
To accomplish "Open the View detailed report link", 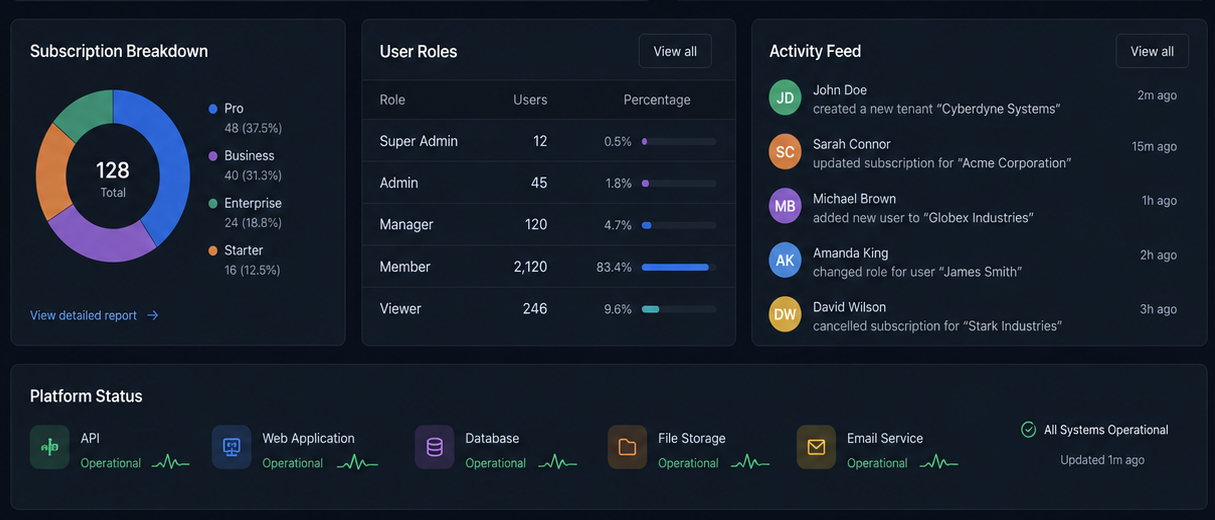I will (x=94, y=315).
